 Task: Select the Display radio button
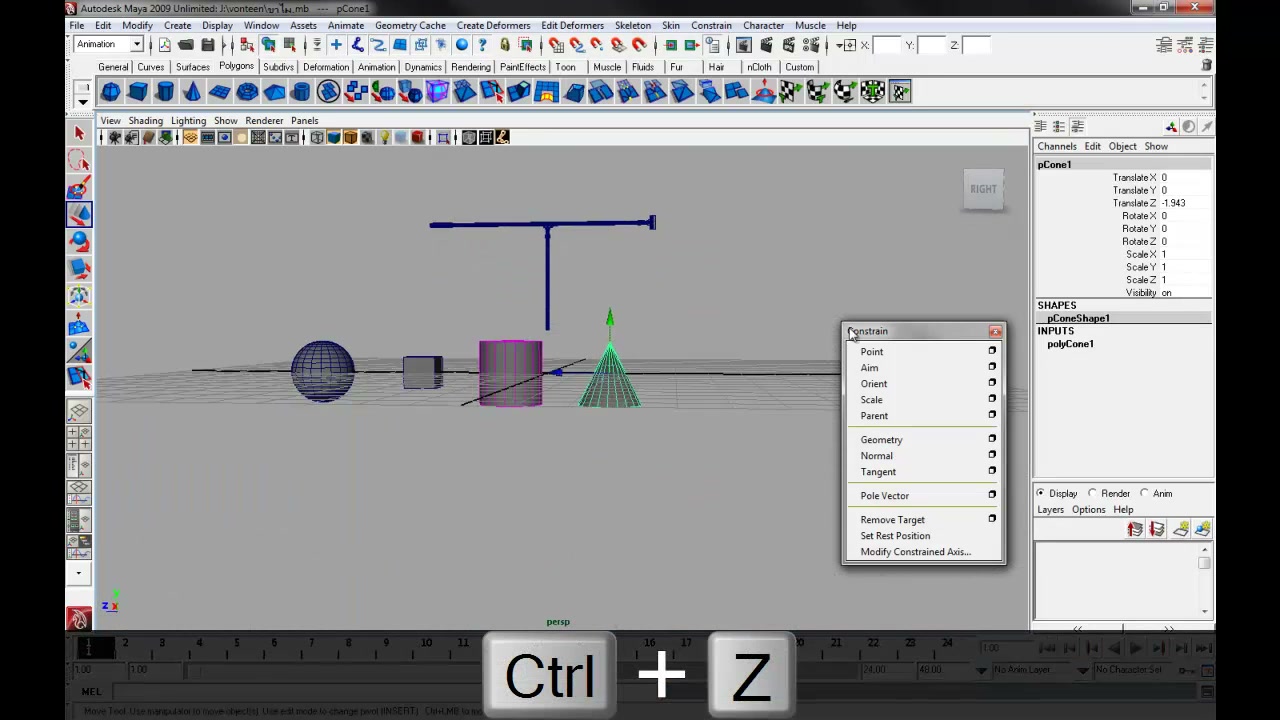tap(1041, 493)
